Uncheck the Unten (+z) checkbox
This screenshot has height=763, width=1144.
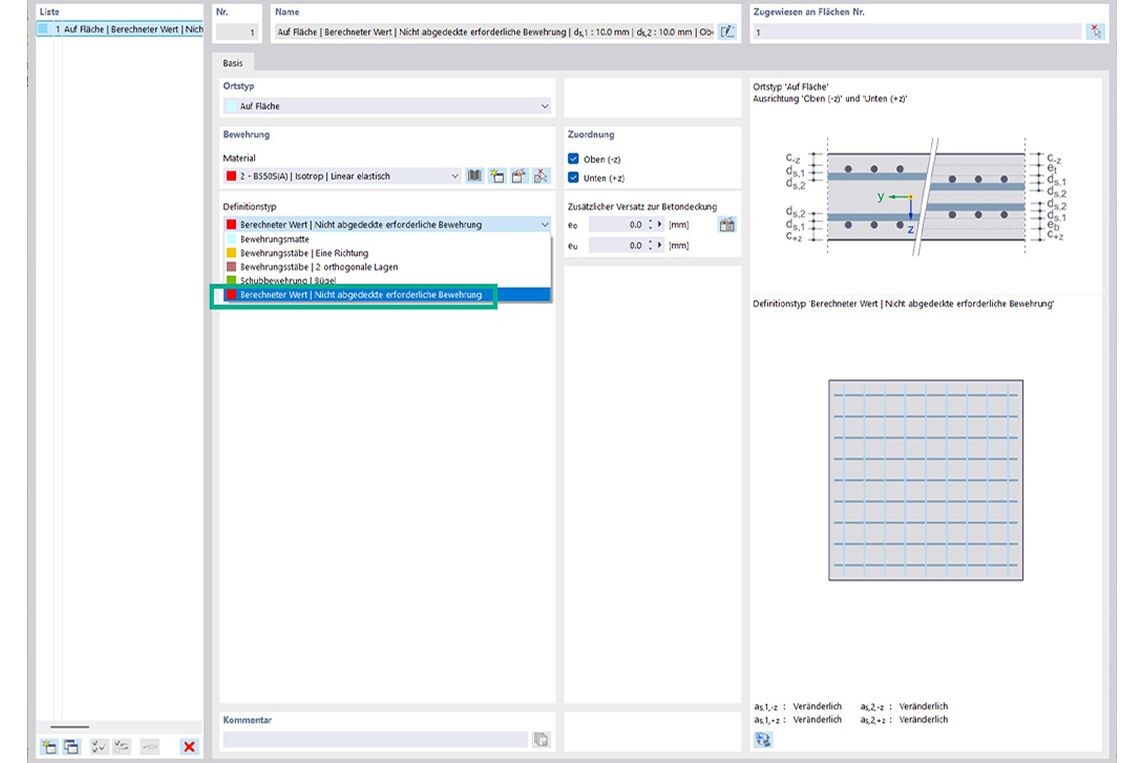(x=573, y=177)
